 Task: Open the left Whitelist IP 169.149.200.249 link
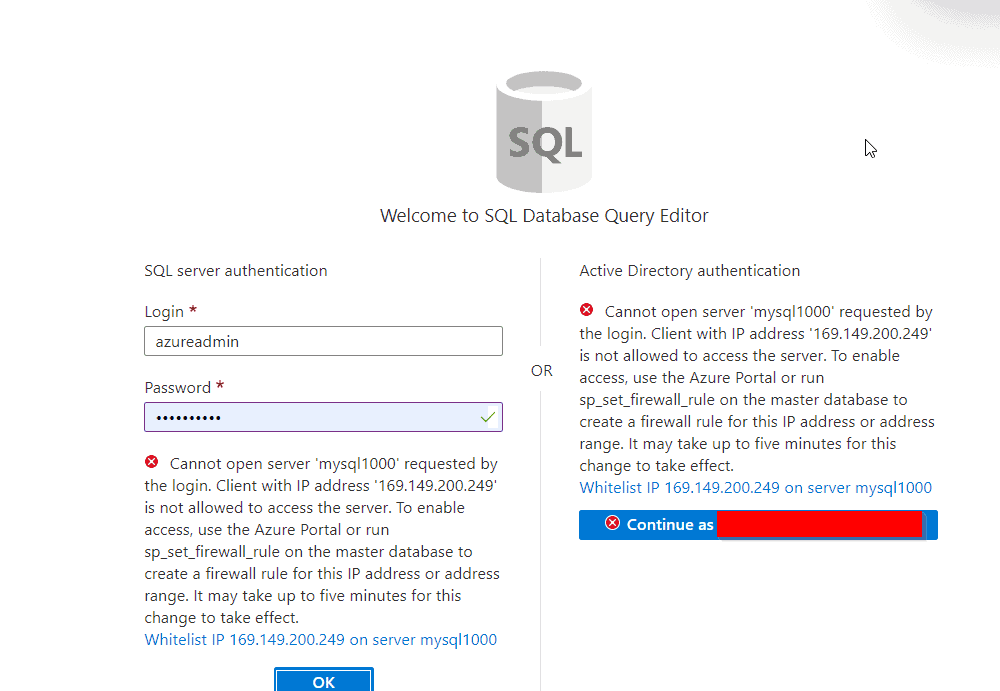click(320, 639)
